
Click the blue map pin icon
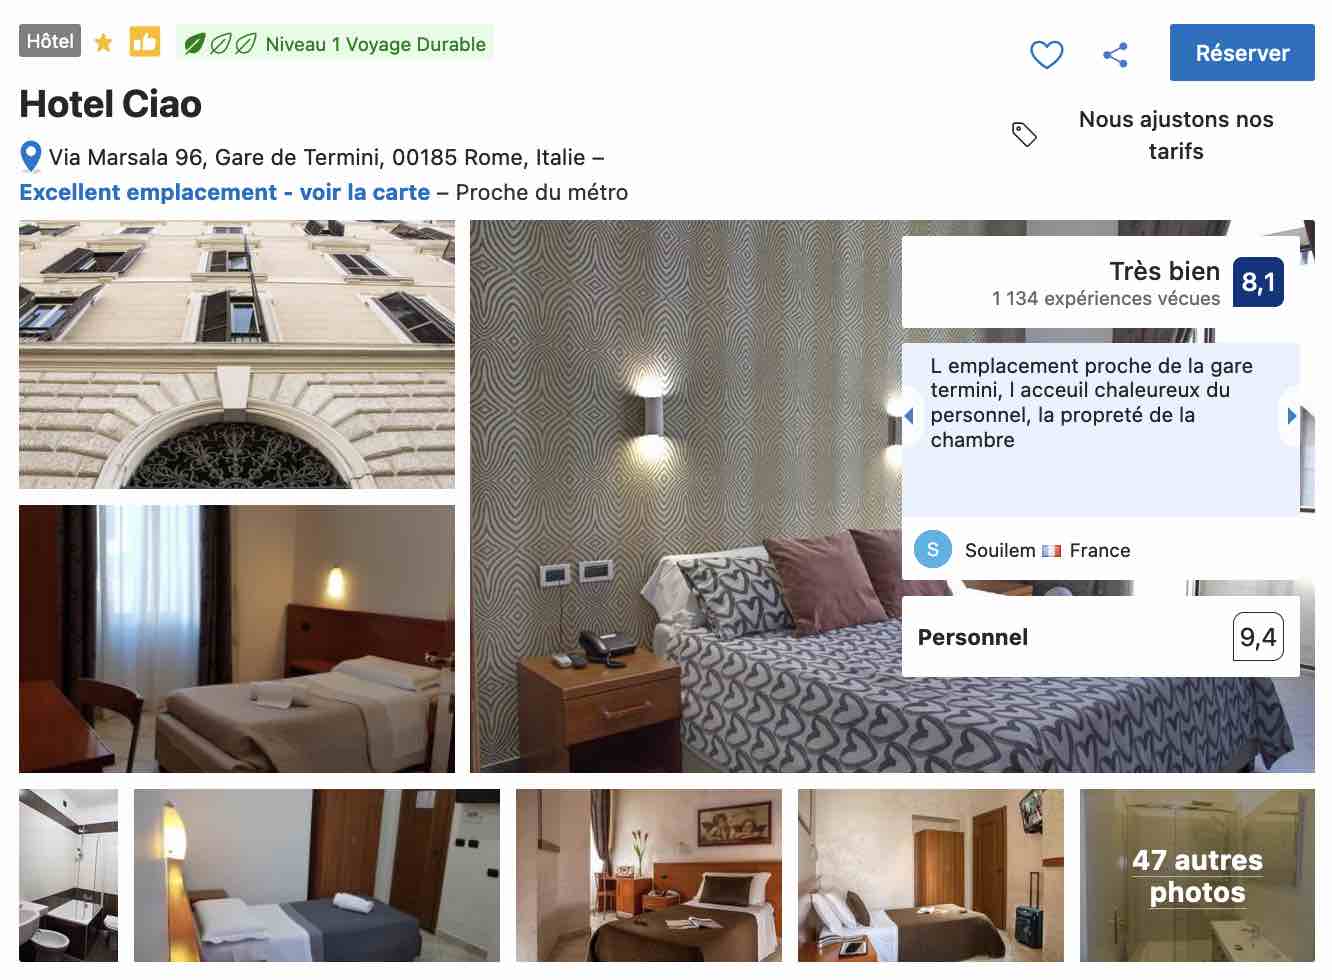[31, 157]
